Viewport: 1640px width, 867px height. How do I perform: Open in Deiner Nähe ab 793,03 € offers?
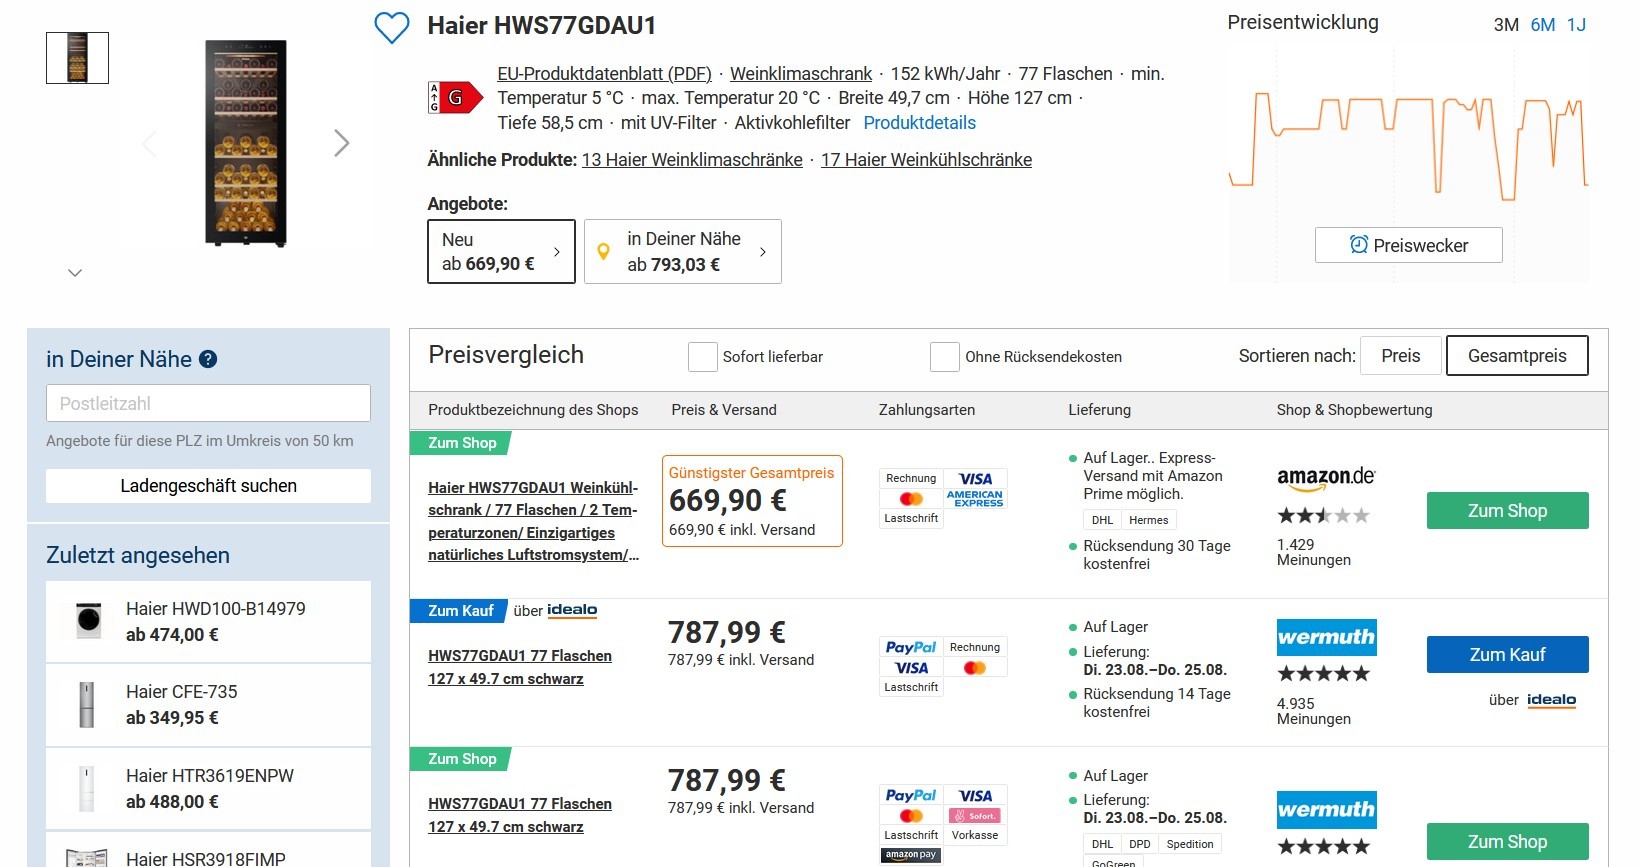point(683,252)
